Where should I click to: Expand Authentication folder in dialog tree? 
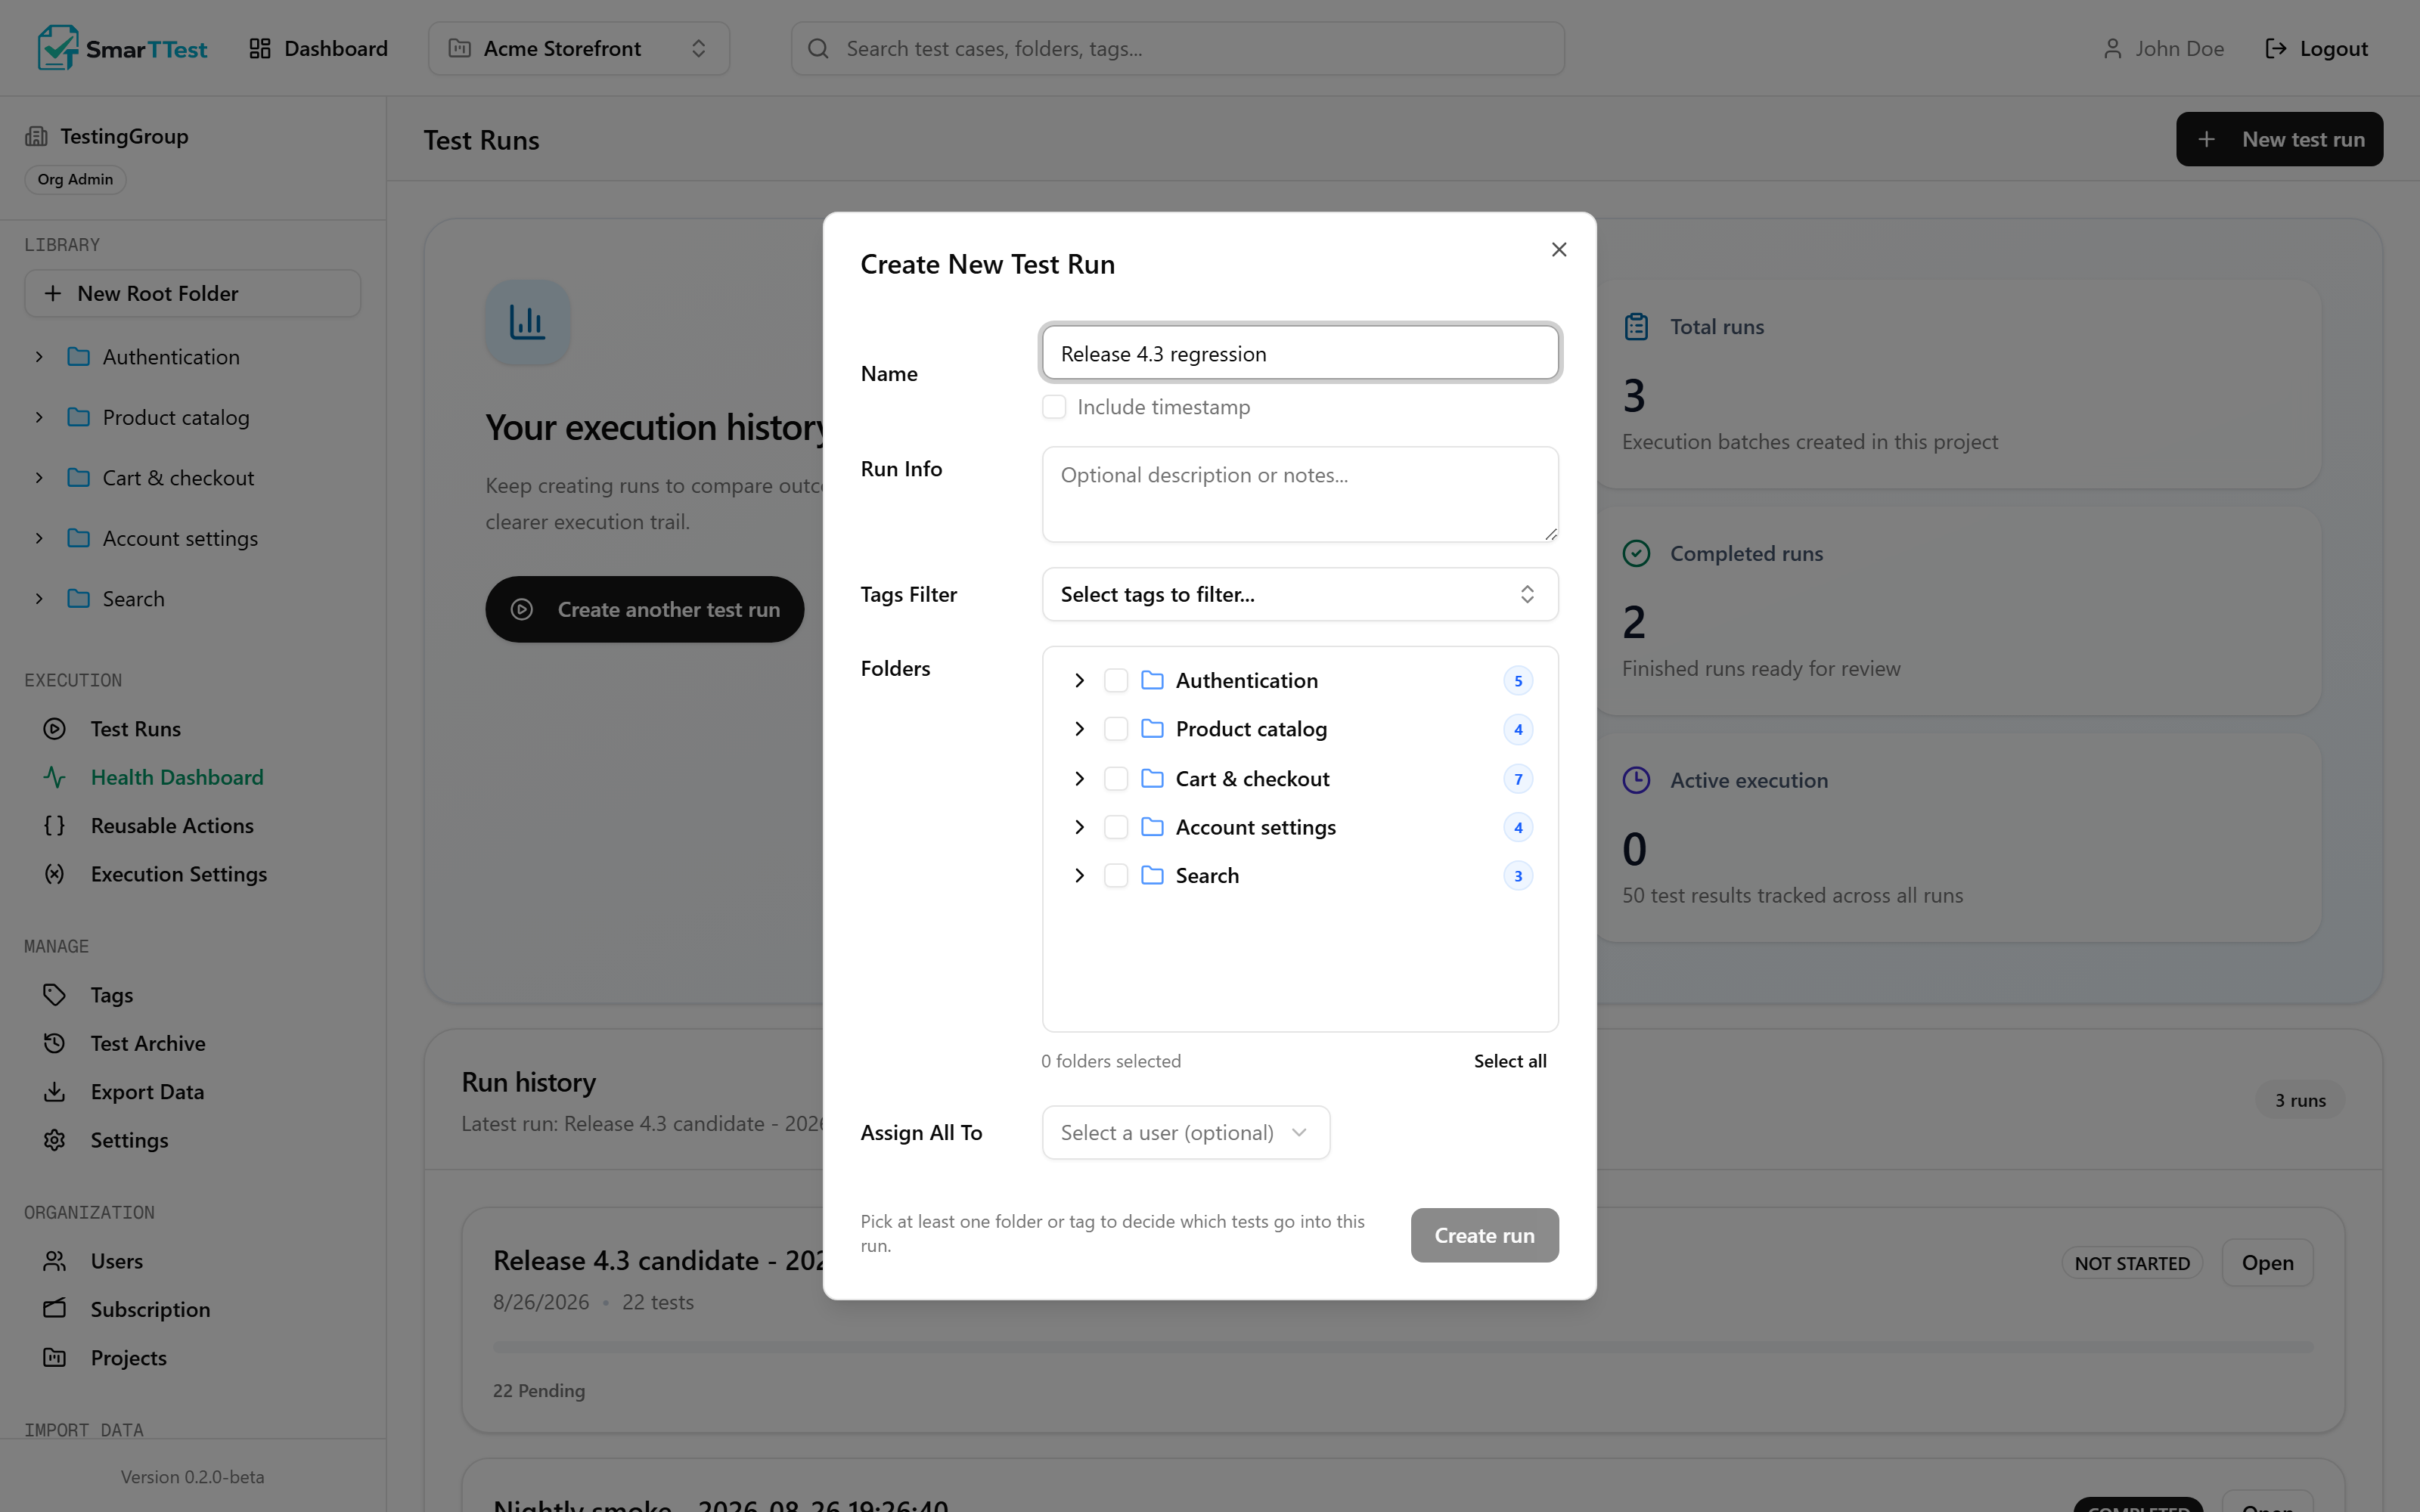coord(1079,680)
